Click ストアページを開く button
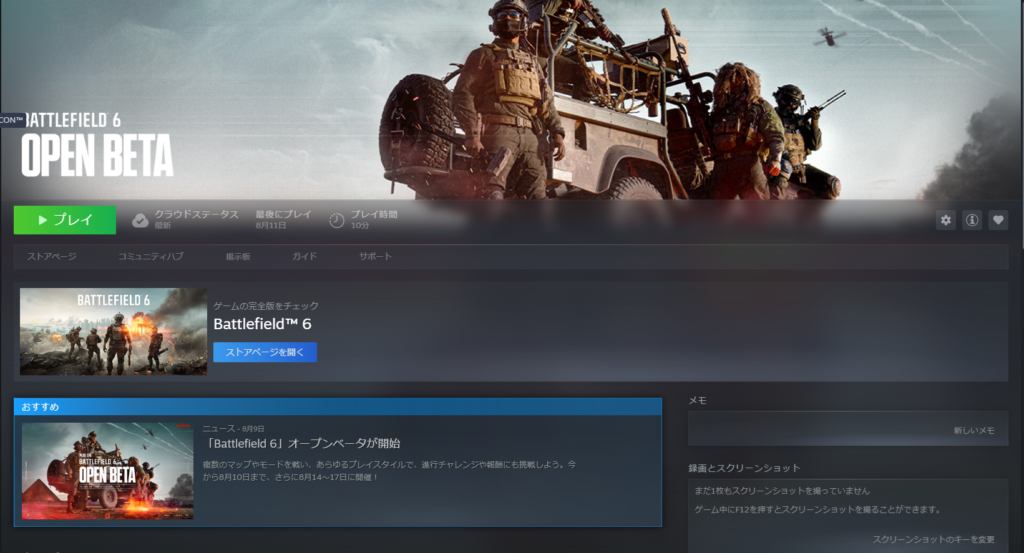Image resolution: width=1024 pixels, height=553 pixels. [264, 352]
